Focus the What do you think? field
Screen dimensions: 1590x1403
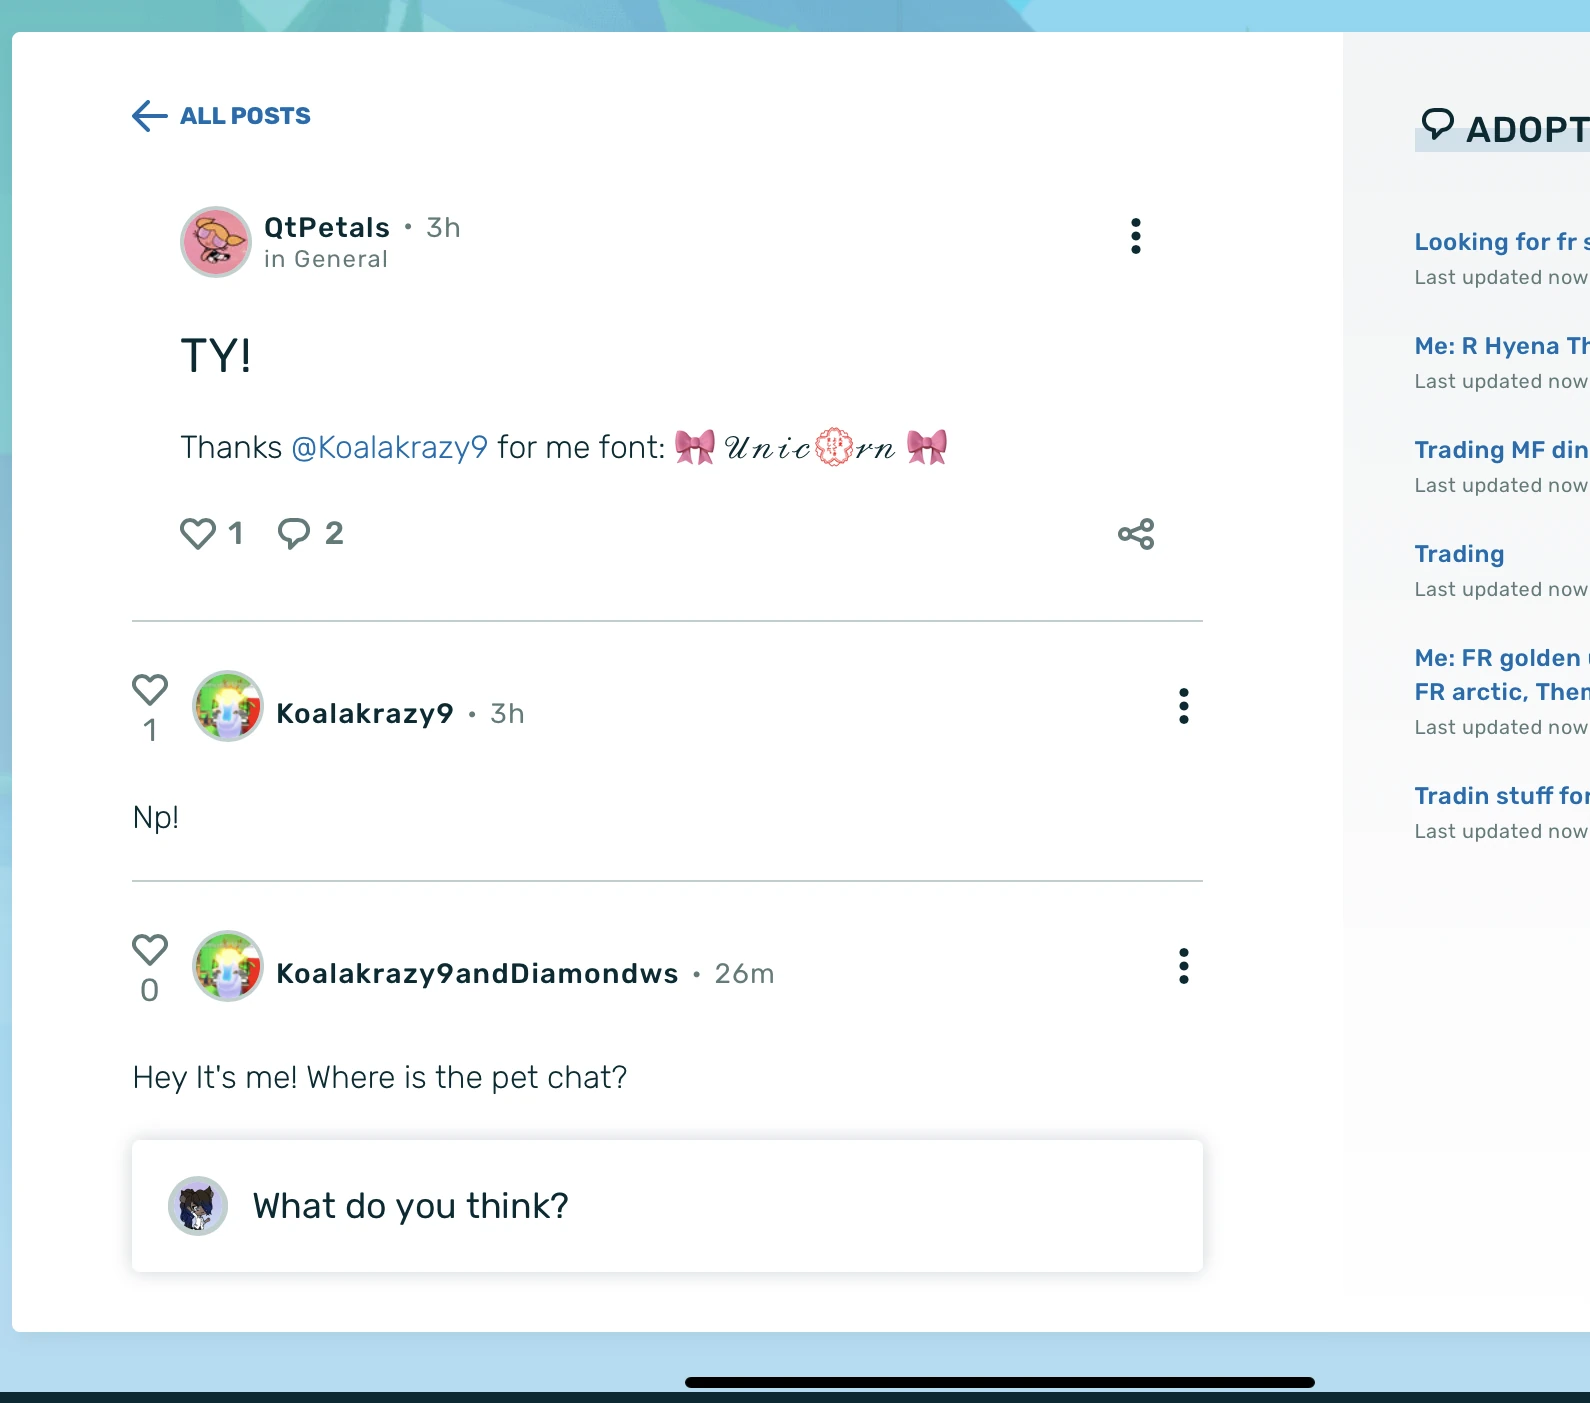point(667,1206)
